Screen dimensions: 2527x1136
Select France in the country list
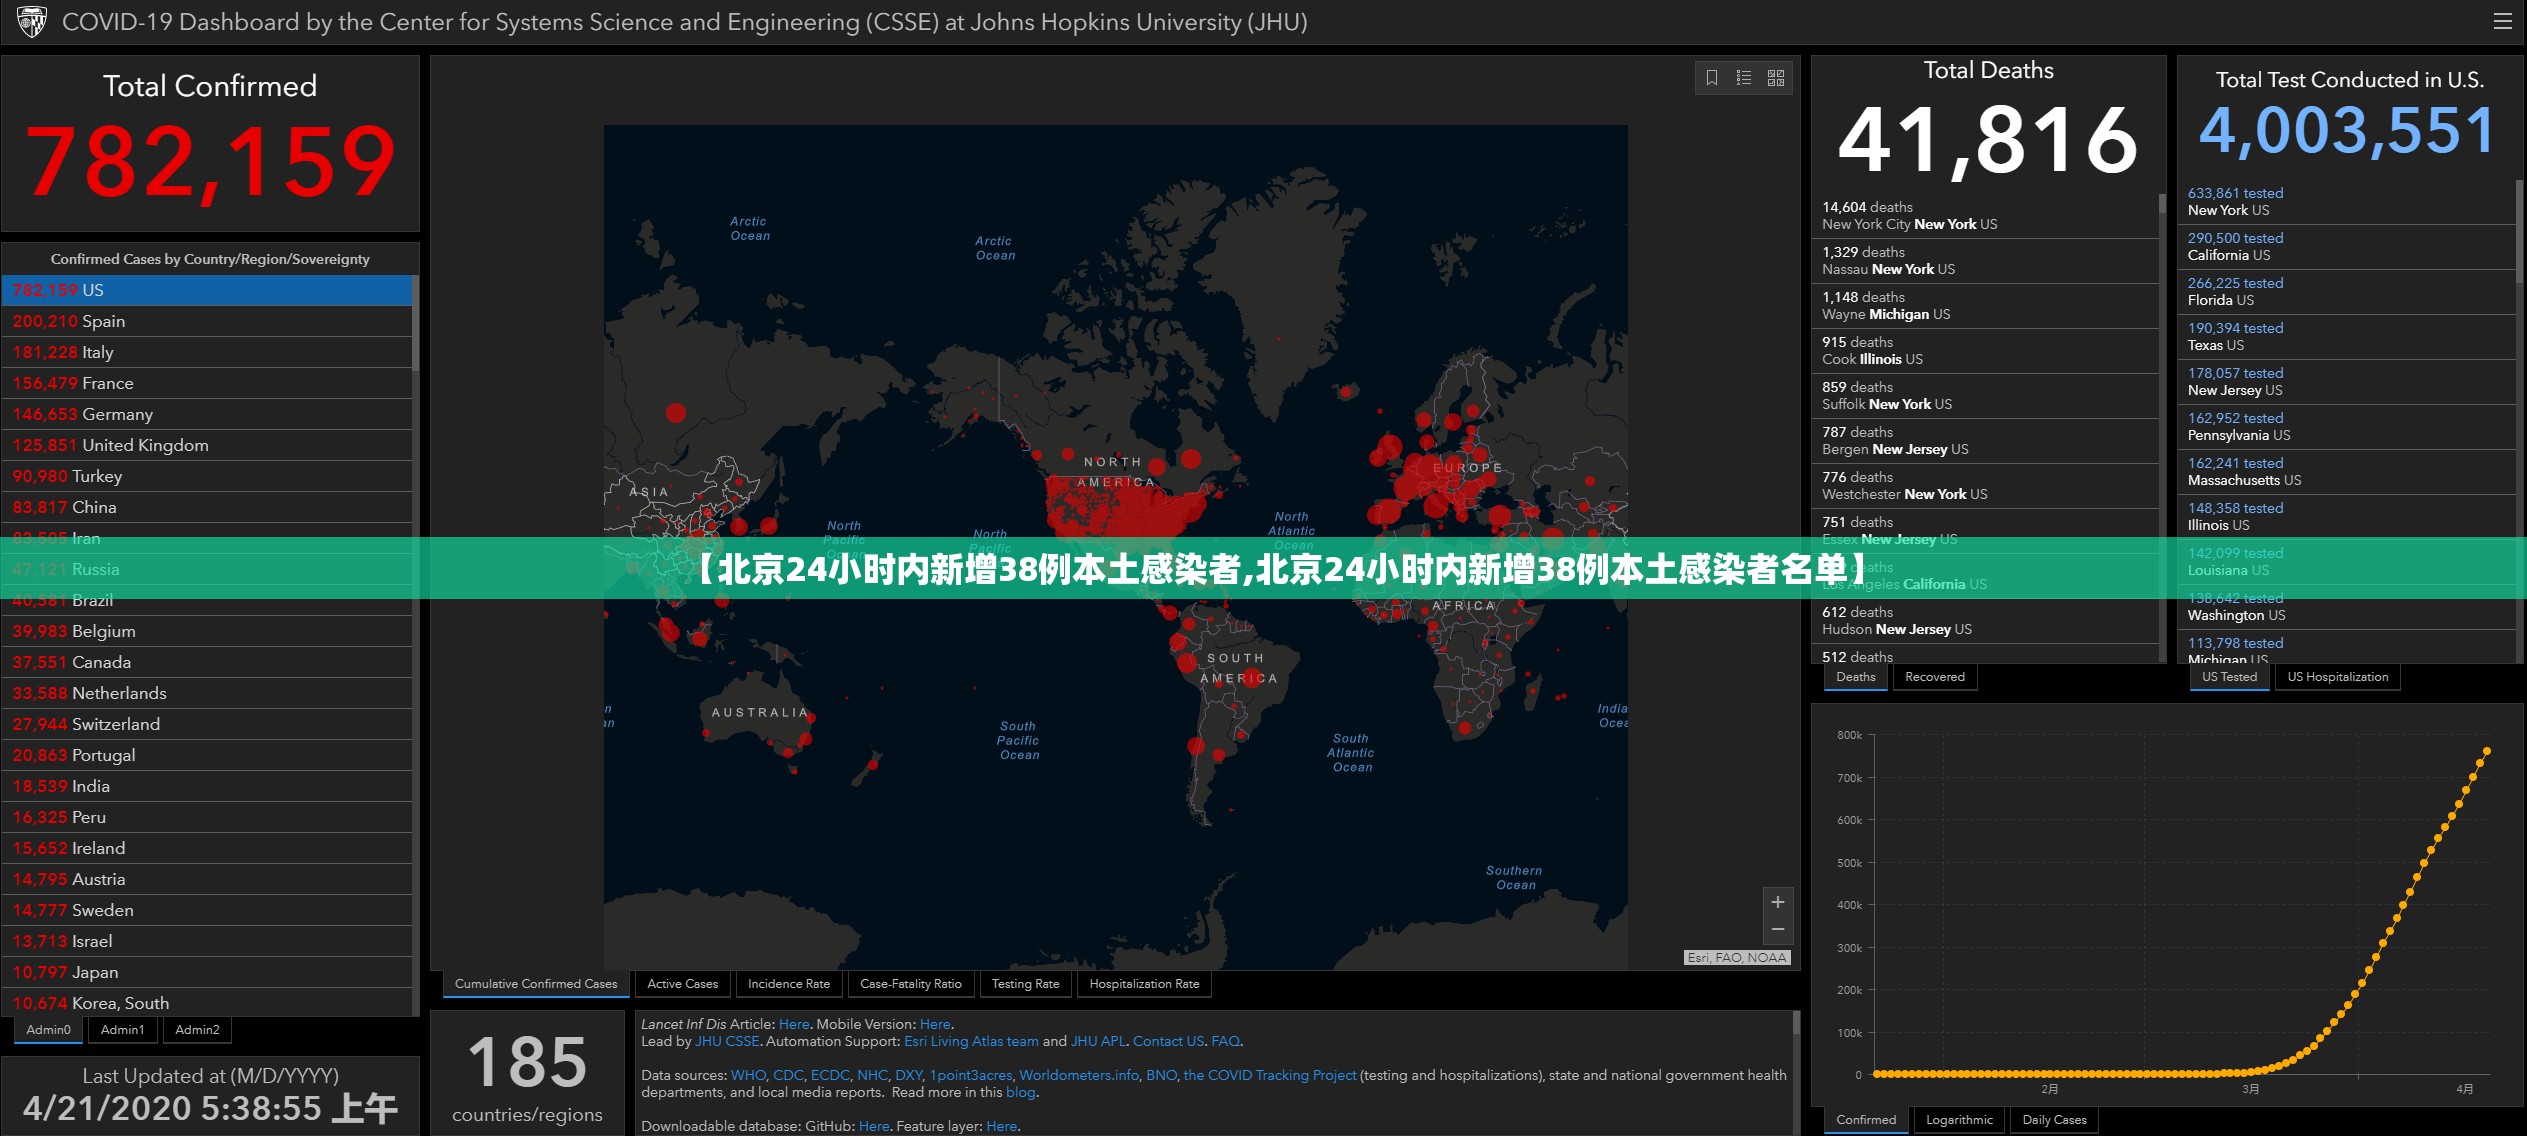click(207, 383)
